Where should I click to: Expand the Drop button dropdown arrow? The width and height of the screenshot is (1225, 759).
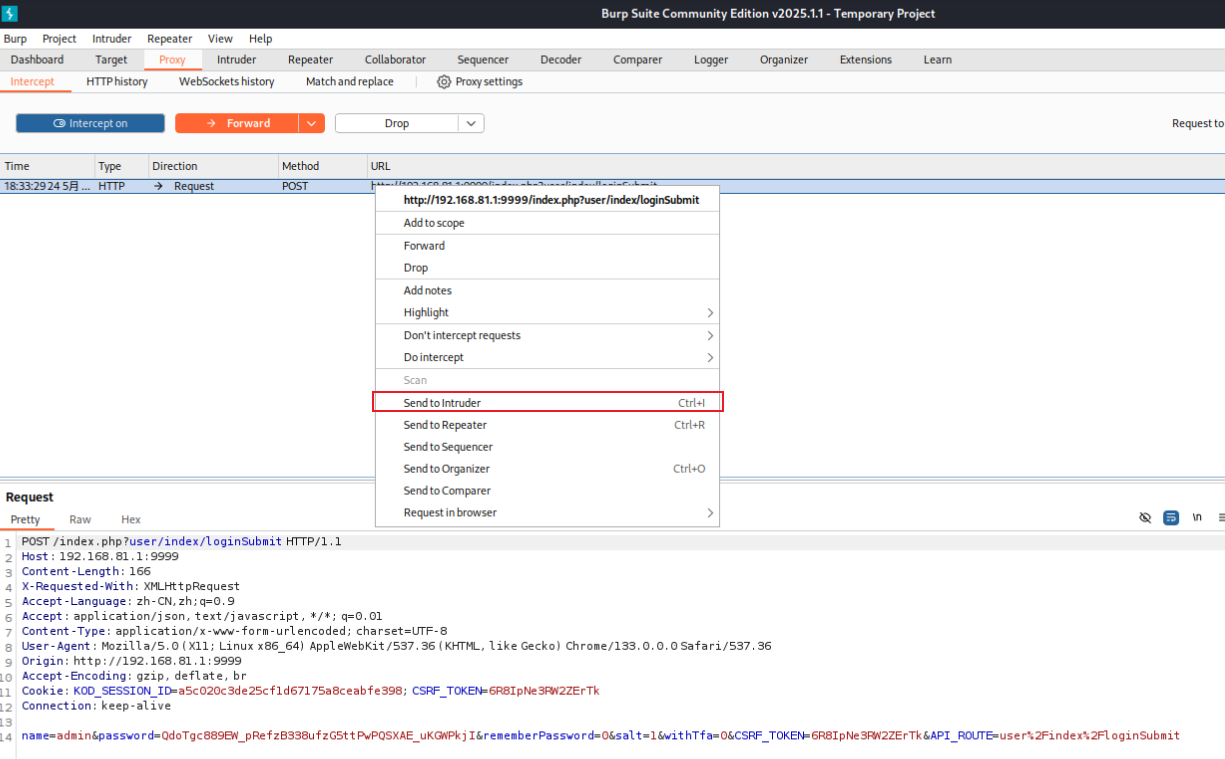click(471, 123)
